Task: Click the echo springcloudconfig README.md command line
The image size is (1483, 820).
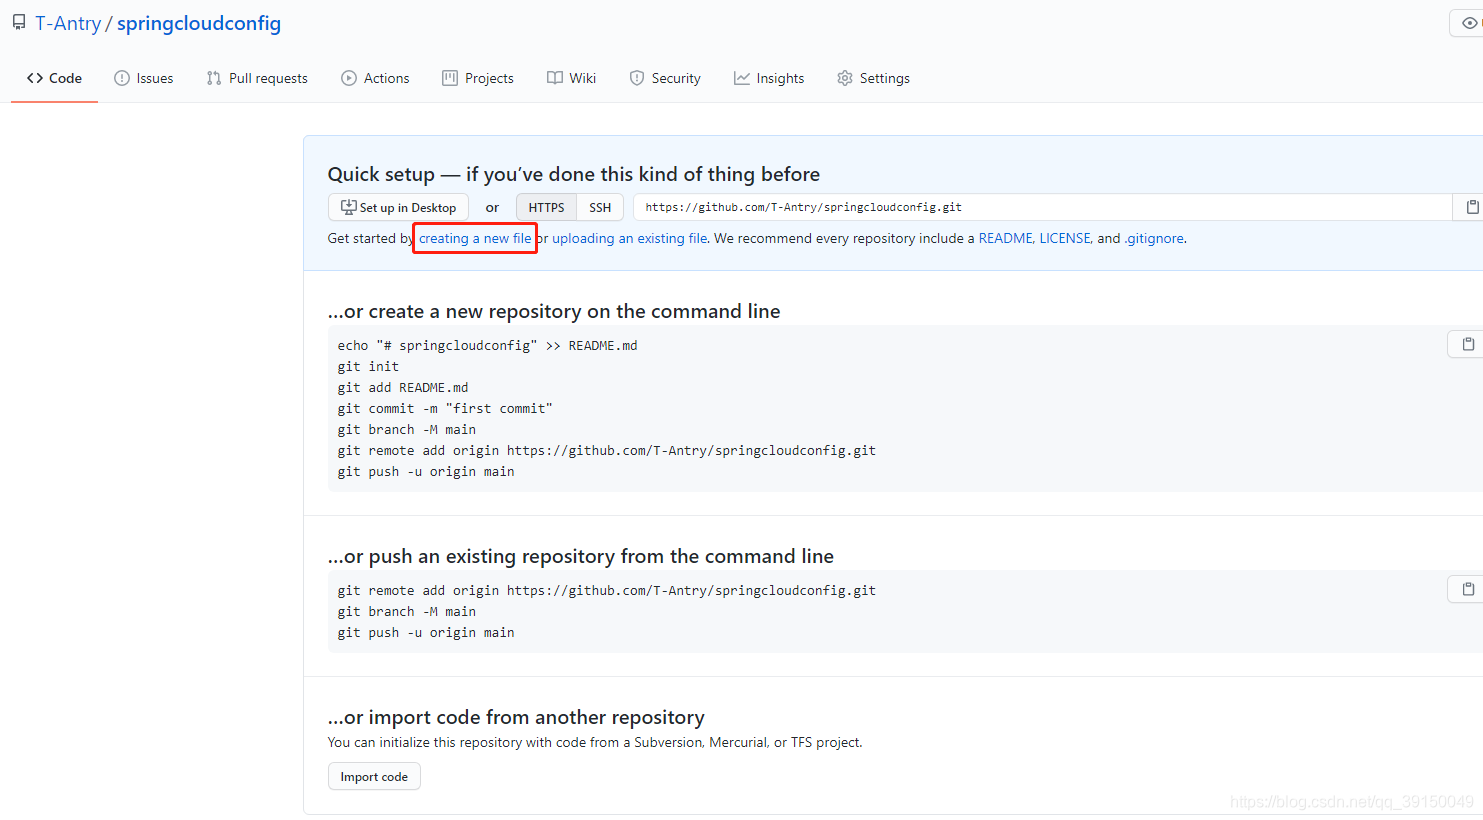Action: point(487,345)
